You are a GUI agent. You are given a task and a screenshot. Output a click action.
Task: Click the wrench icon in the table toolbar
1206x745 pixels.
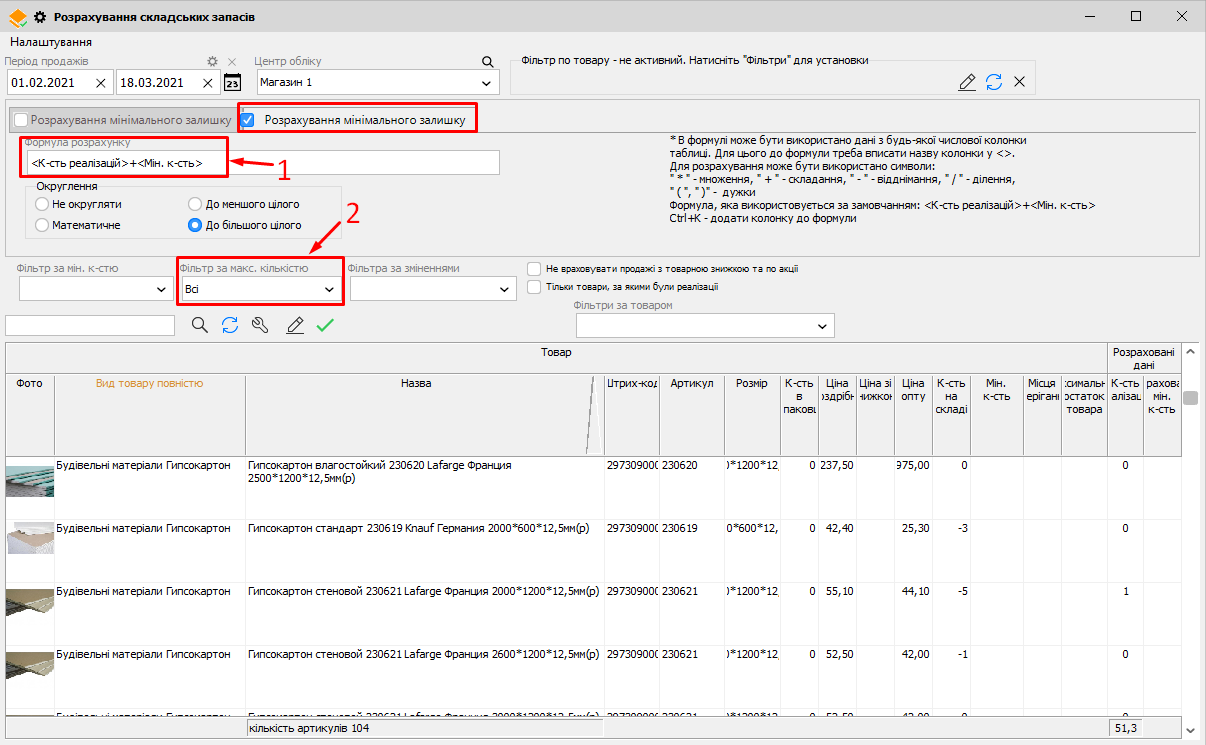point(261,325)
